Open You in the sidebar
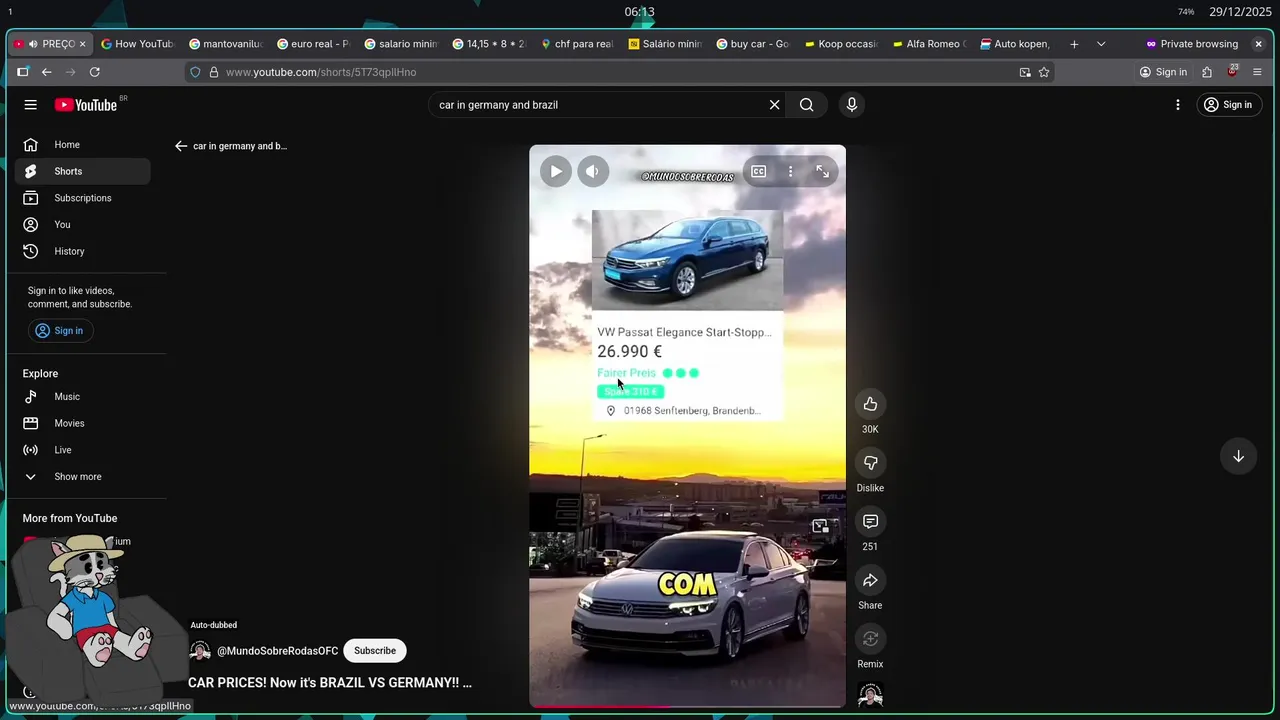The width and height of the screenshot is (1280, 720). tap(82, 225)
